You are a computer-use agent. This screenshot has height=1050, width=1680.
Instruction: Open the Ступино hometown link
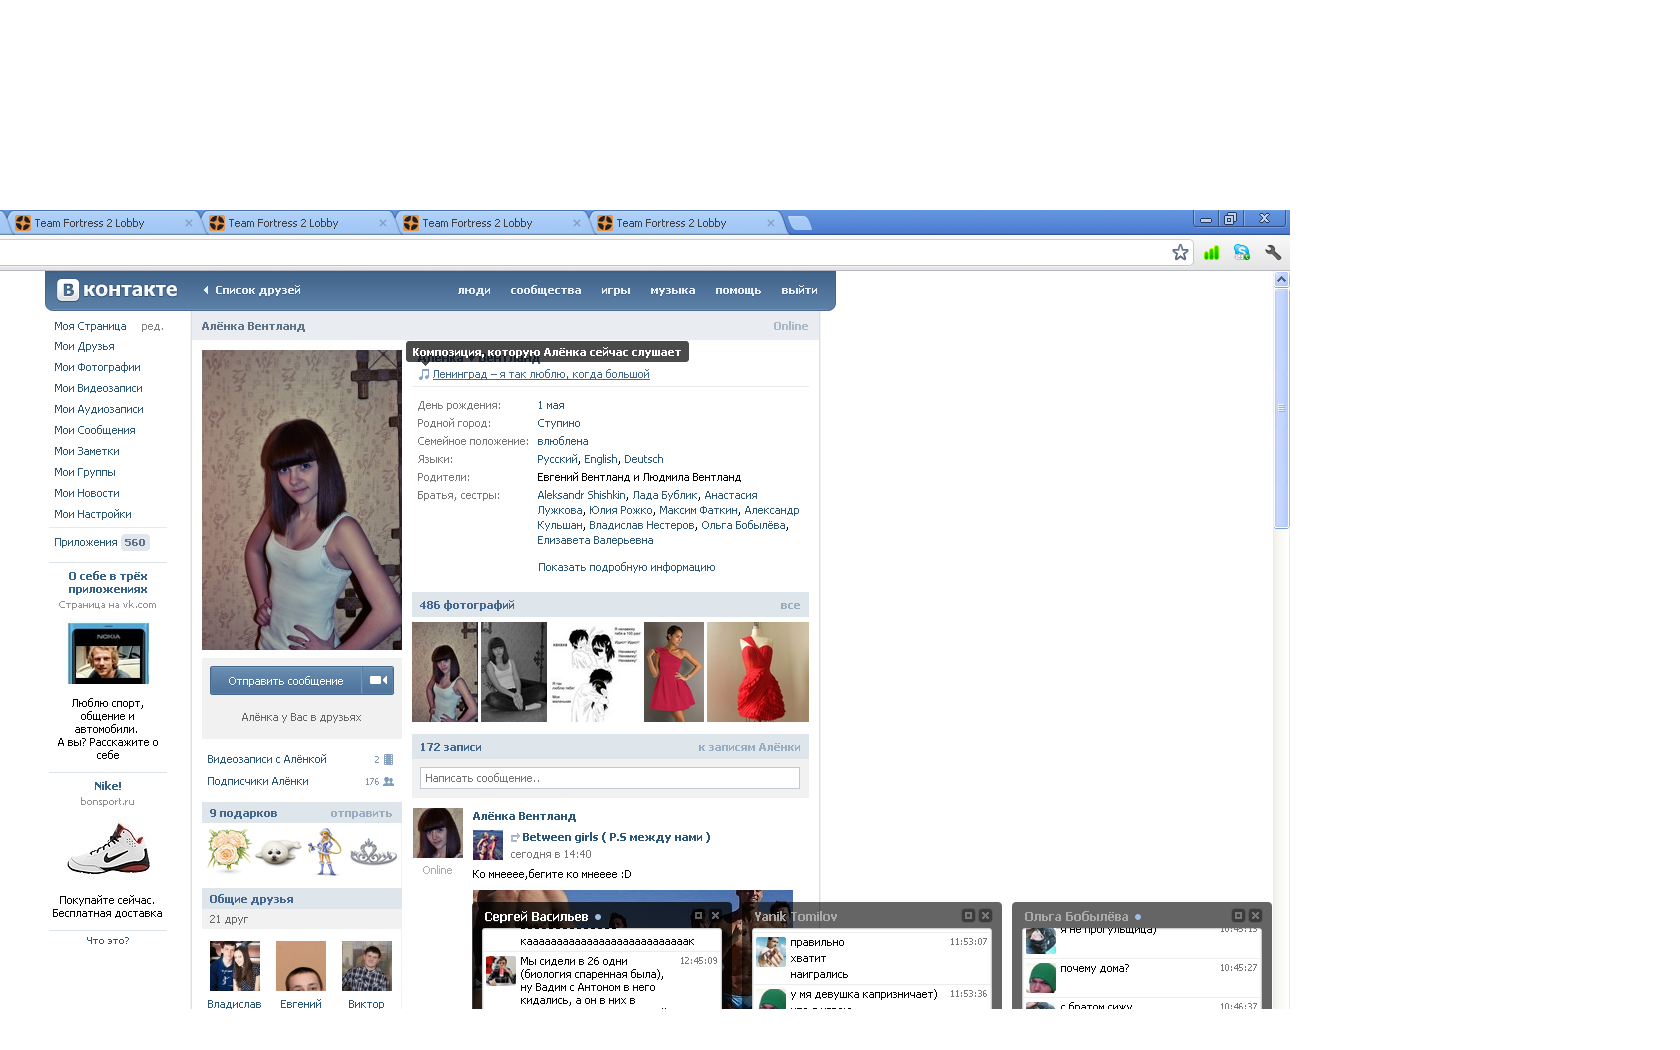tap(559, 423)
